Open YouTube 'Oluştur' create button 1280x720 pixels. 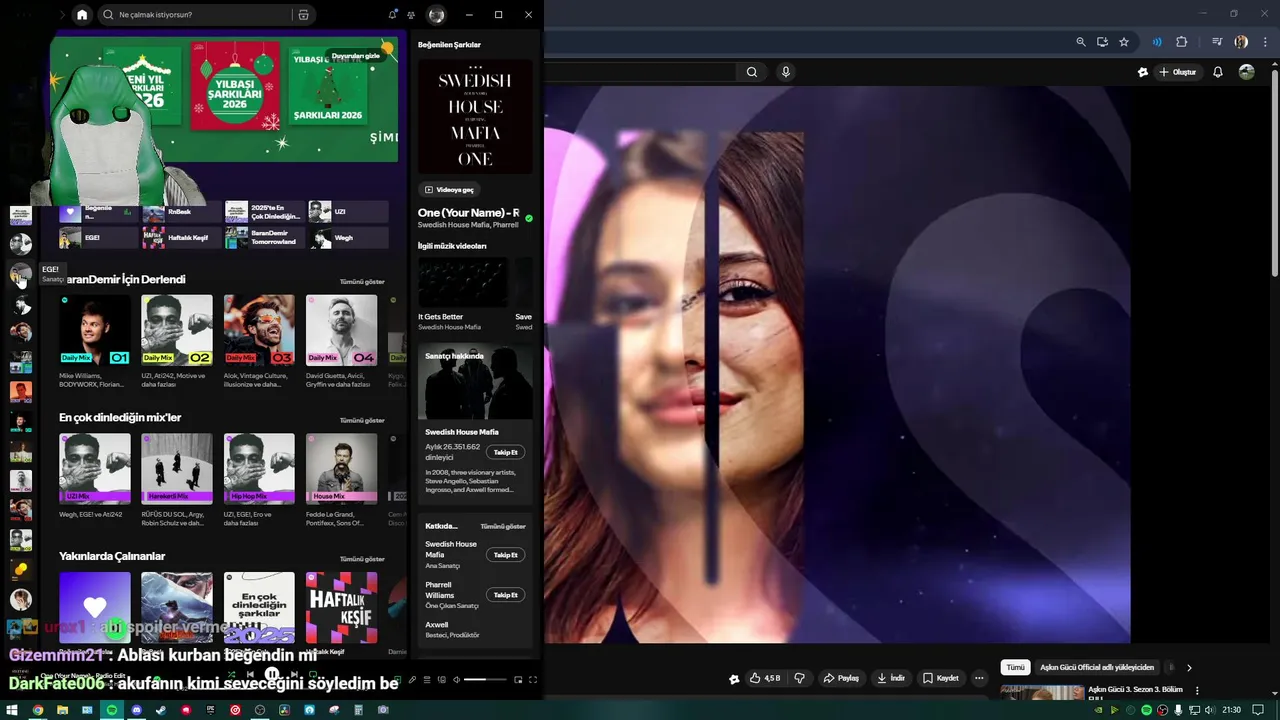[x=1178, y=72]
